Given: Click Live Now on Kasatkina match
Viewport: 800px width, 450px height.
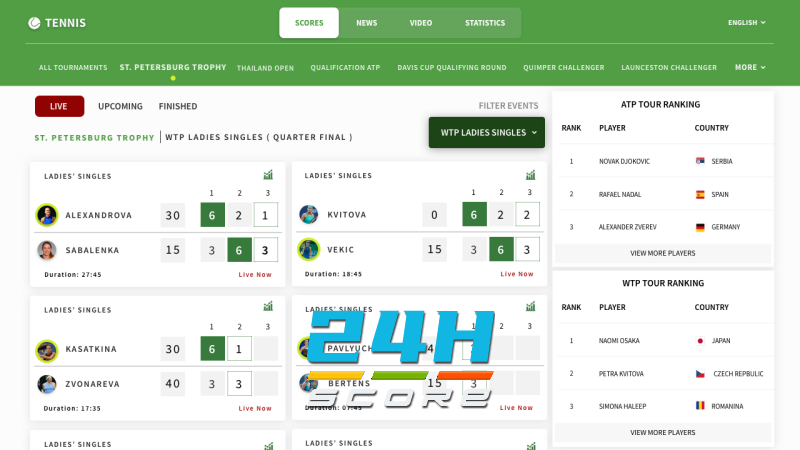Looking at the screenshot, I should [x=255, y=409].
